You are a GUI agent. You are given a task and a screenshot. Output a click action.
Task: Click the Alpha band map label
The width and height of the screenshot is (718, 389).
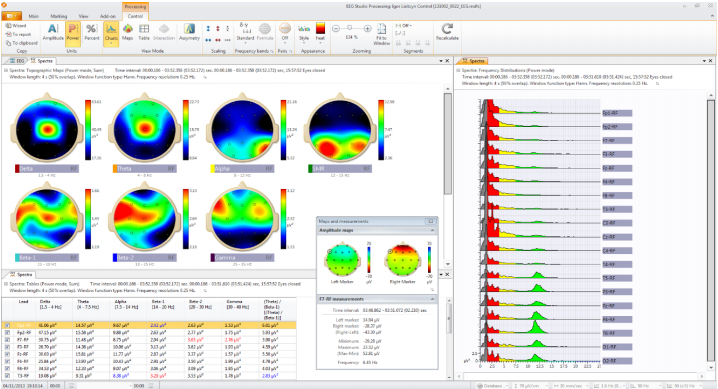pyautogui.click(x=242, y=169)
